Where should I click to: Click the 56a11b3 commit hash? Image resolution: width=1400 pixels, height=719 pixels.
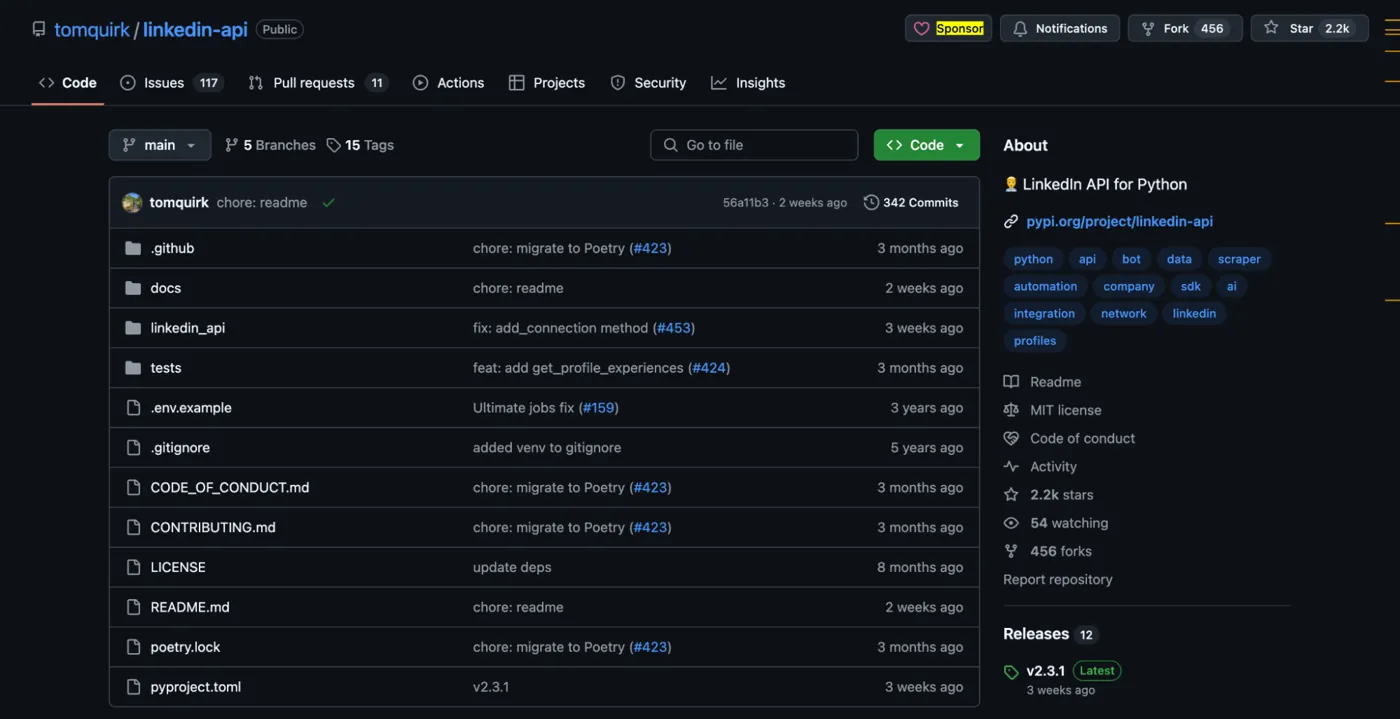click(x=746, y=203)
